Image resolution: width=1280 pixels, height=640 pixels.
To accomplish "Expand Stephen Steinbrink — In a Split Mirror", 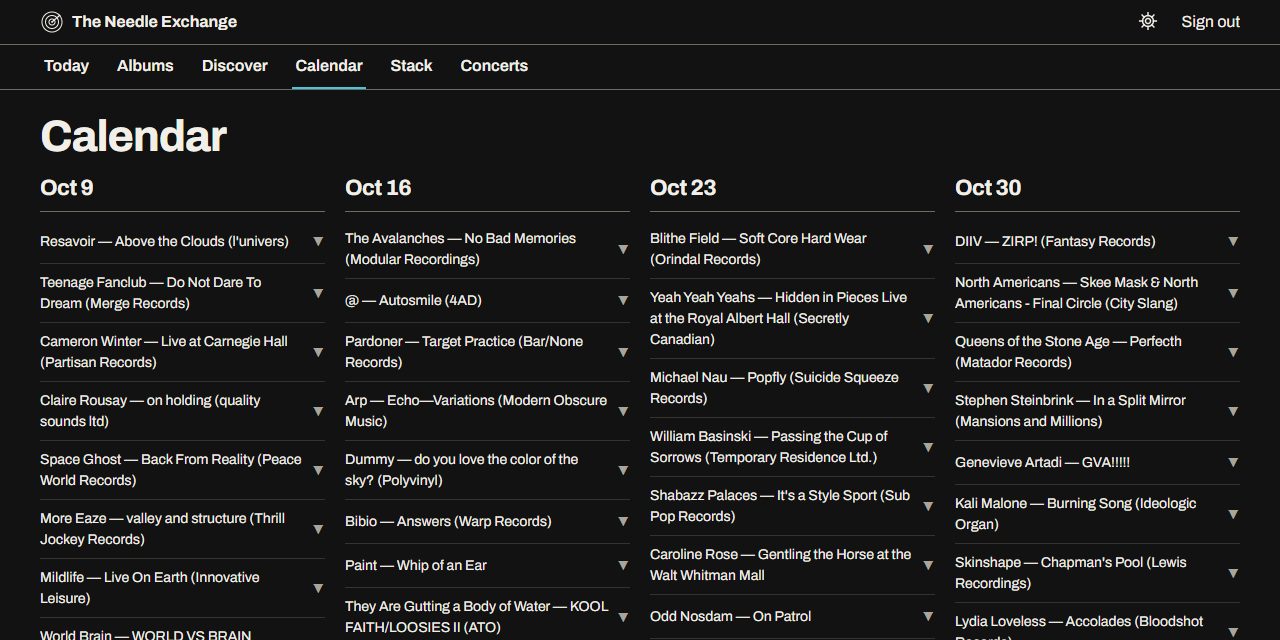I will 1097,411.
